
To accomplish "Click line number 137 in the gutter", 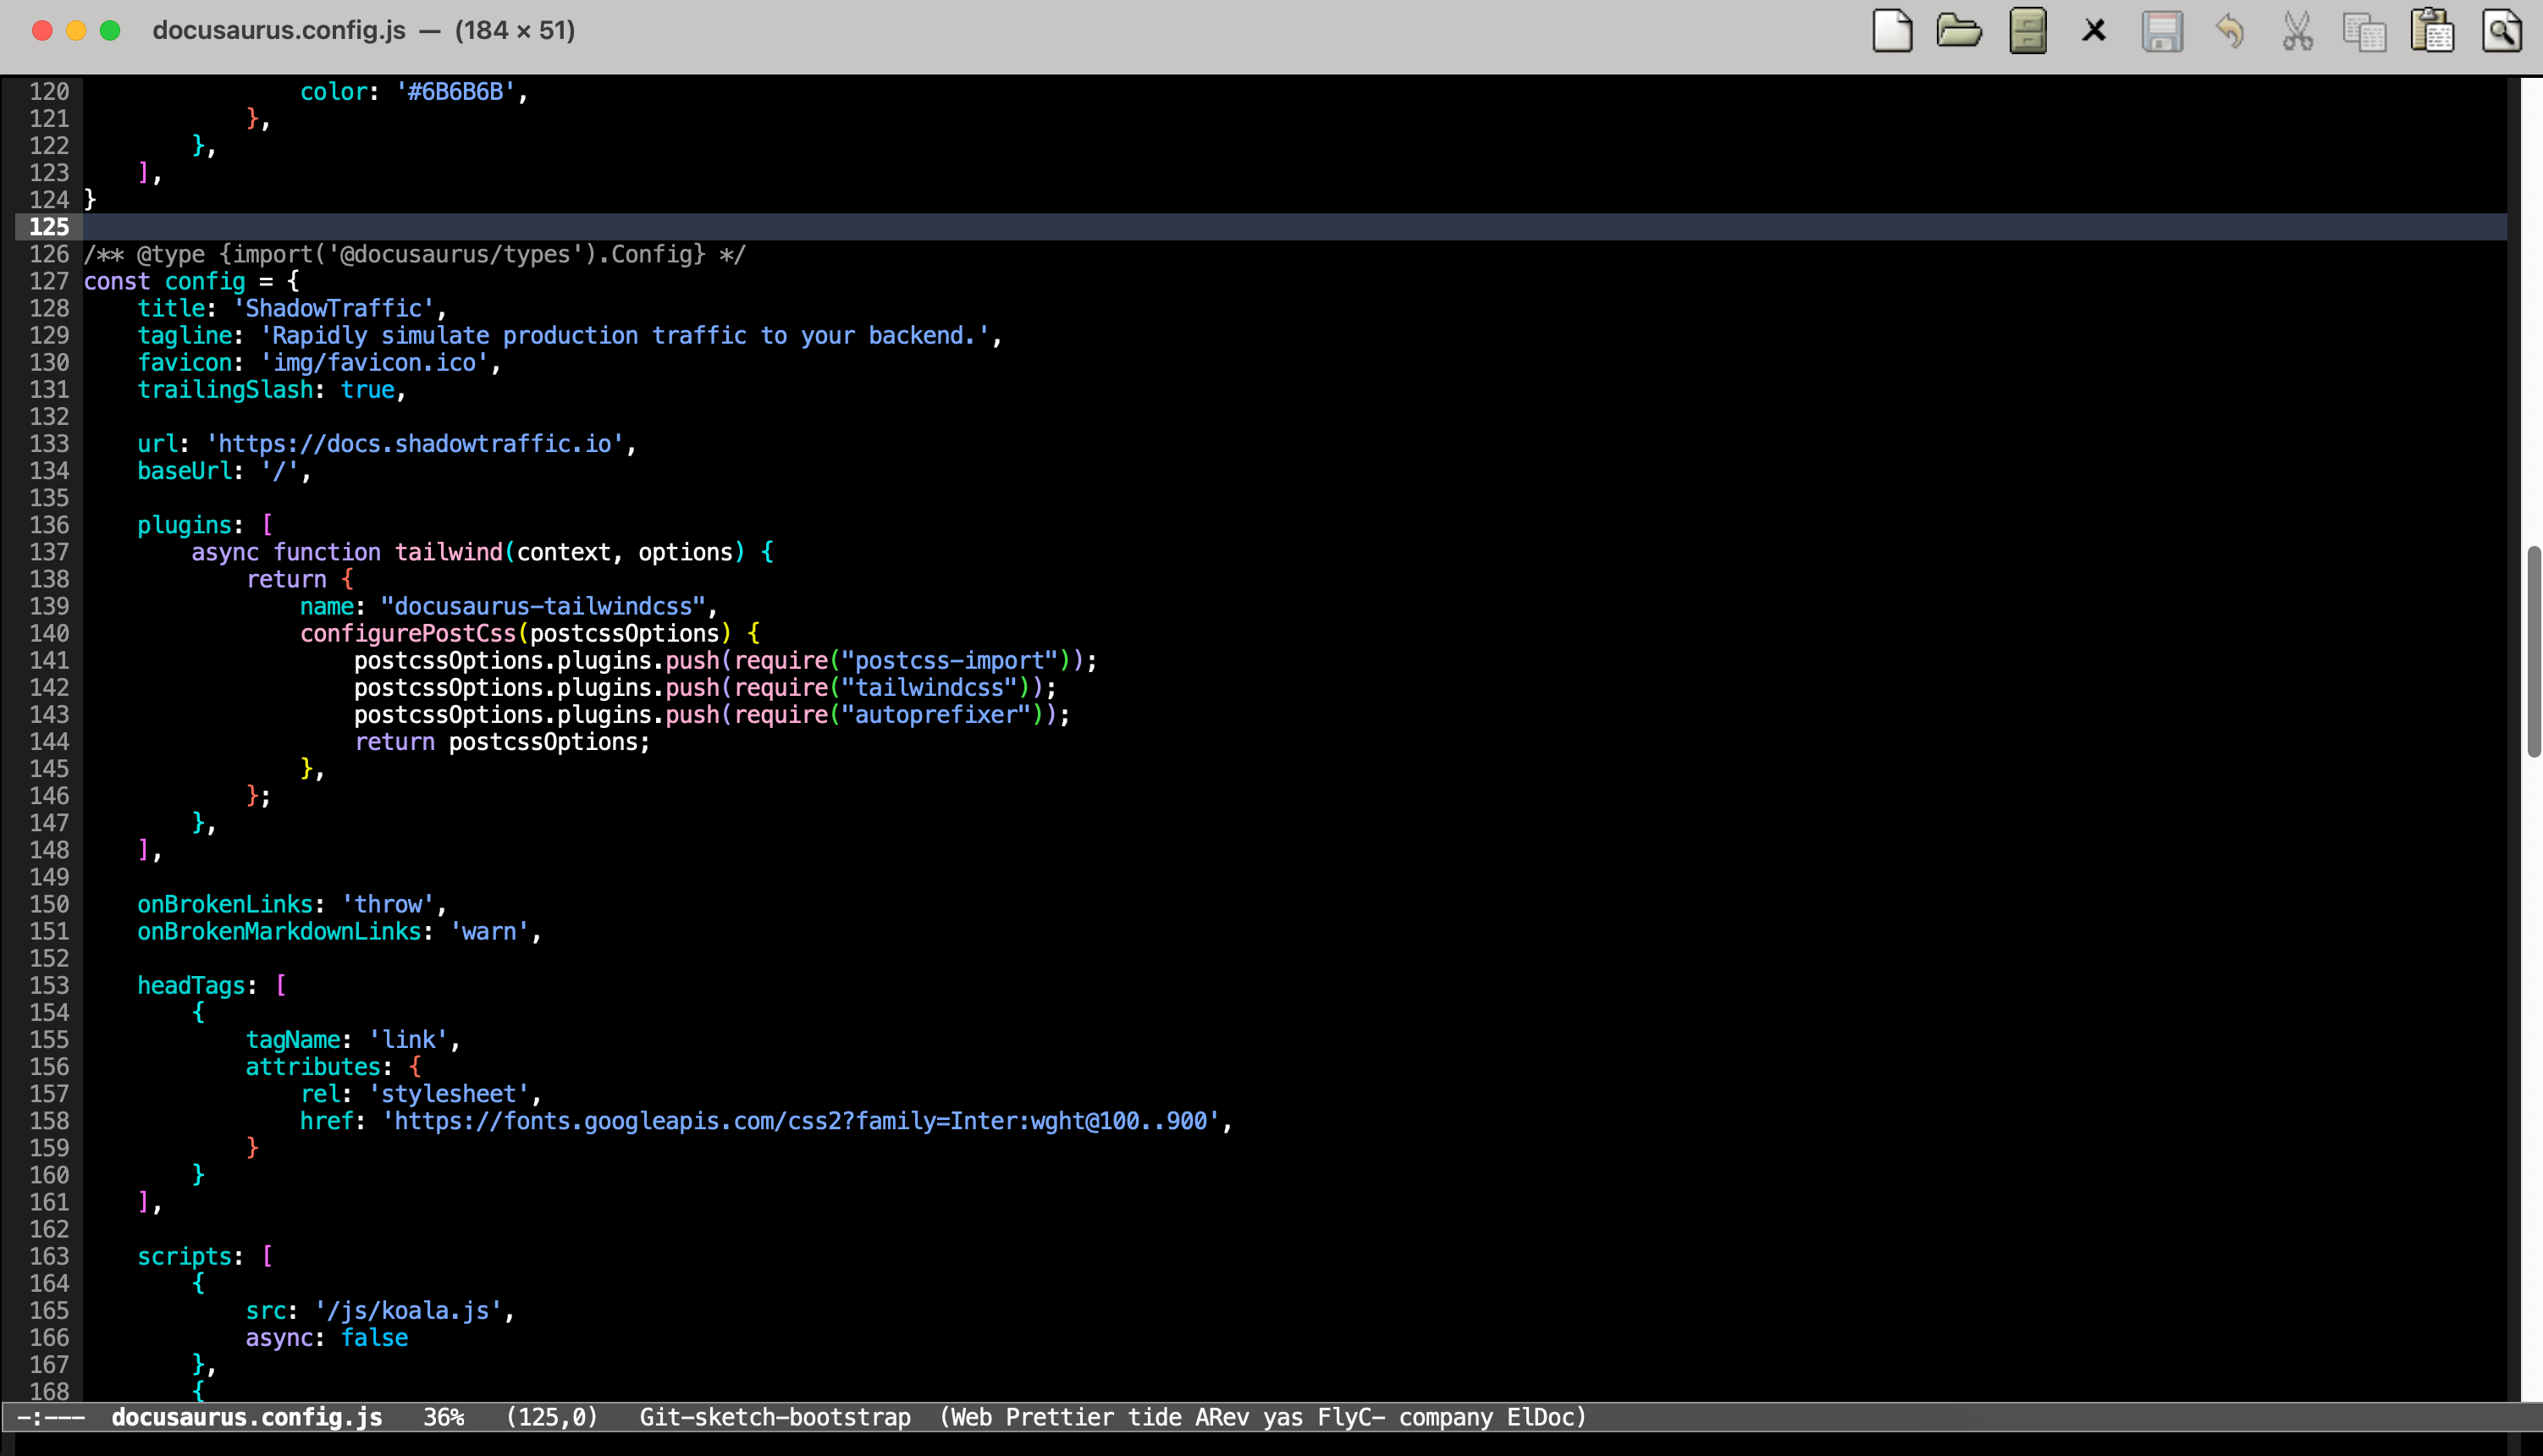I will [49, 552].
